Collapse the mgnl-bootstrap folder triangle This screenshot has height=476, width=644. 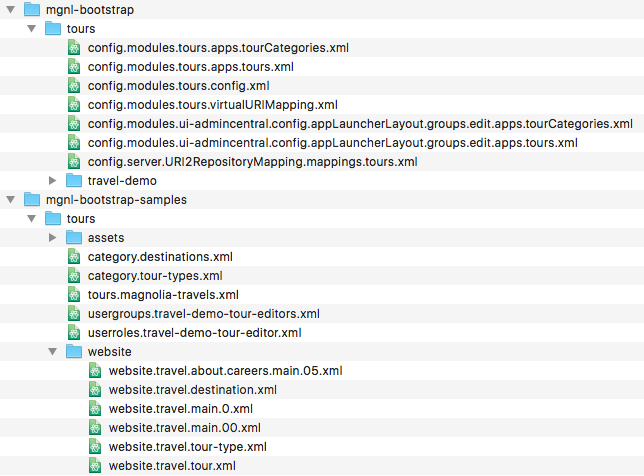(x=11, y=9)
